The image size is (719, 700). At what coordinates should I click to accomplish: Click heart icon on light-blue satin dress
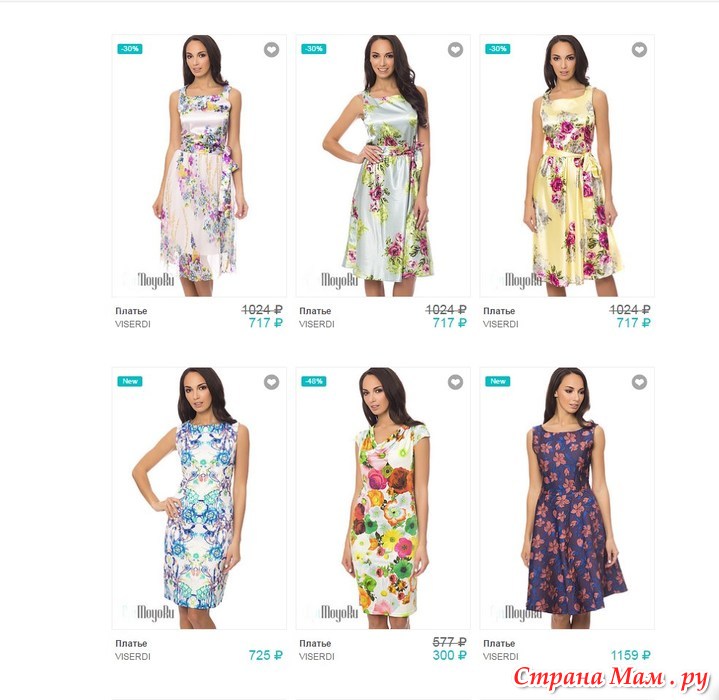pyautogui.click(x=455, y=50)
